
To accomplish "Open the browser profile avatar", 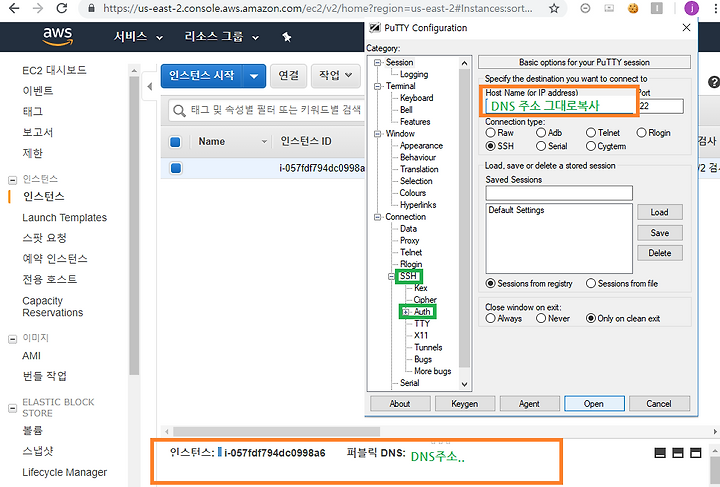I will (692, 8).
